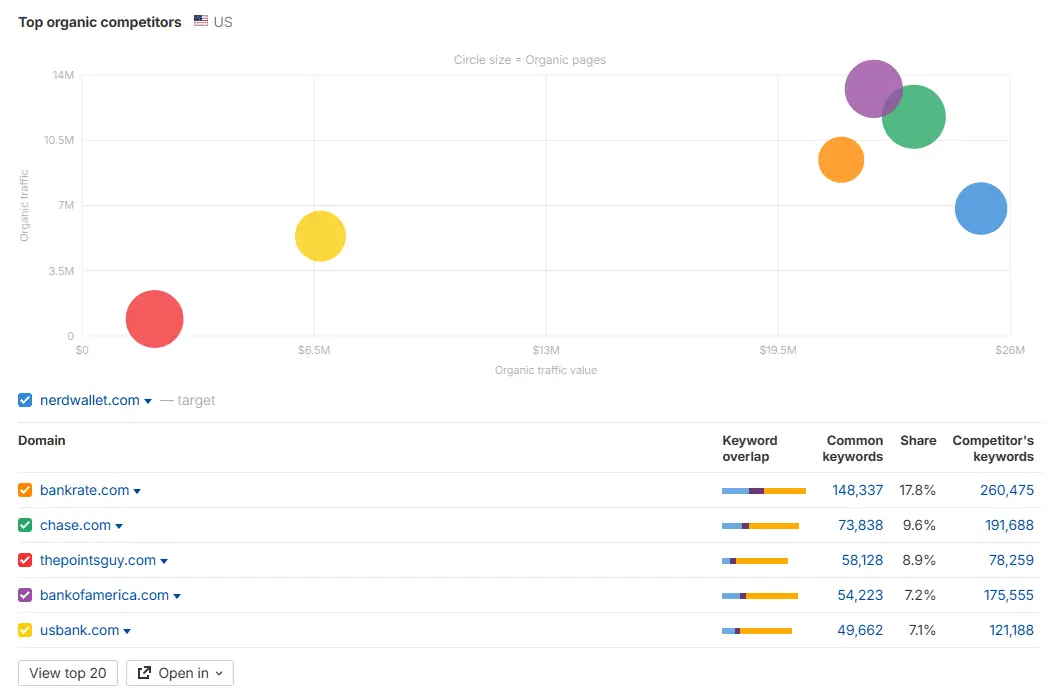Click the 8.9% share value
The width and height of the screenshot is (1058, 693).
[919, 560]
